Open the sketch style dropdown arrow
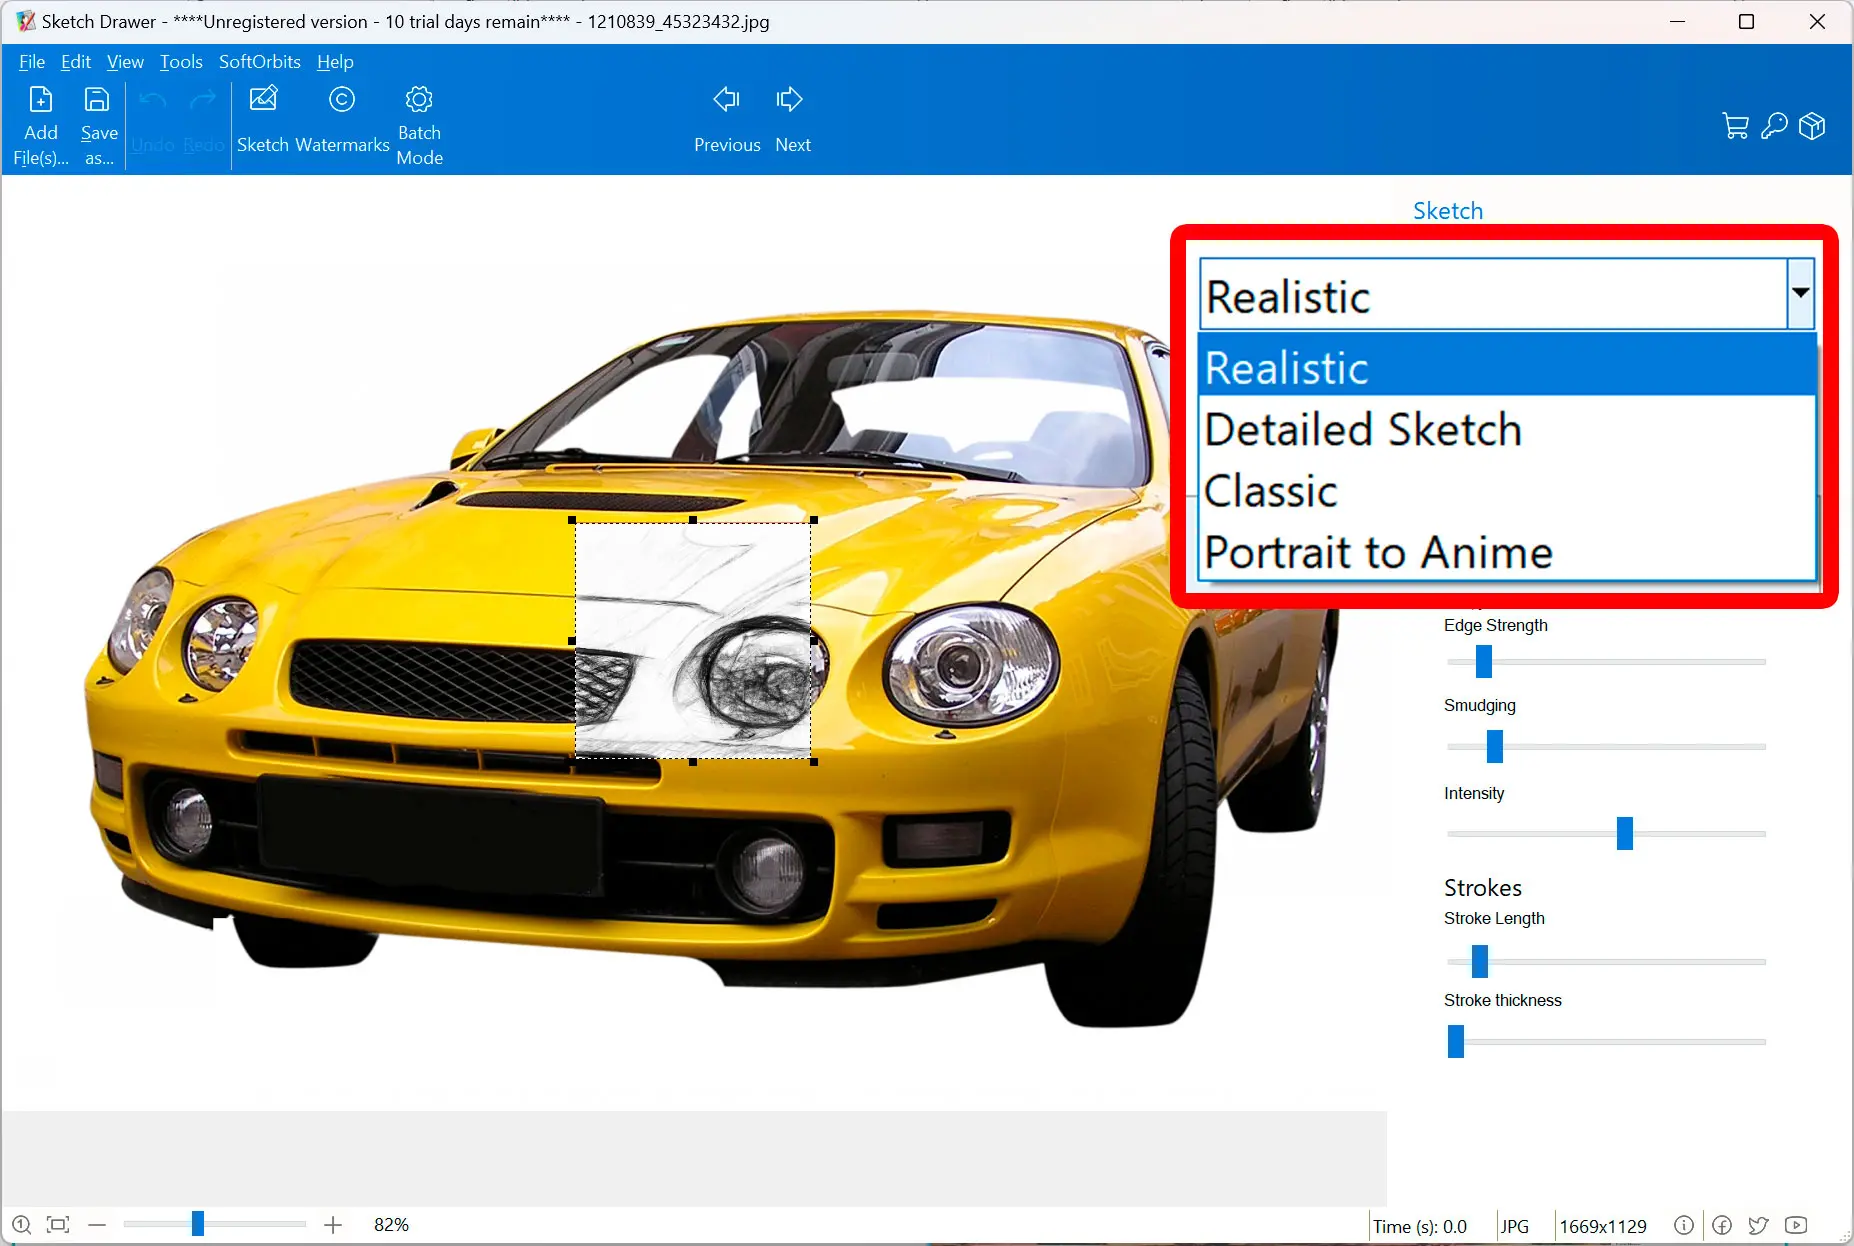This screenshot has height=1246, width=1854. (x=1799, y=293)
